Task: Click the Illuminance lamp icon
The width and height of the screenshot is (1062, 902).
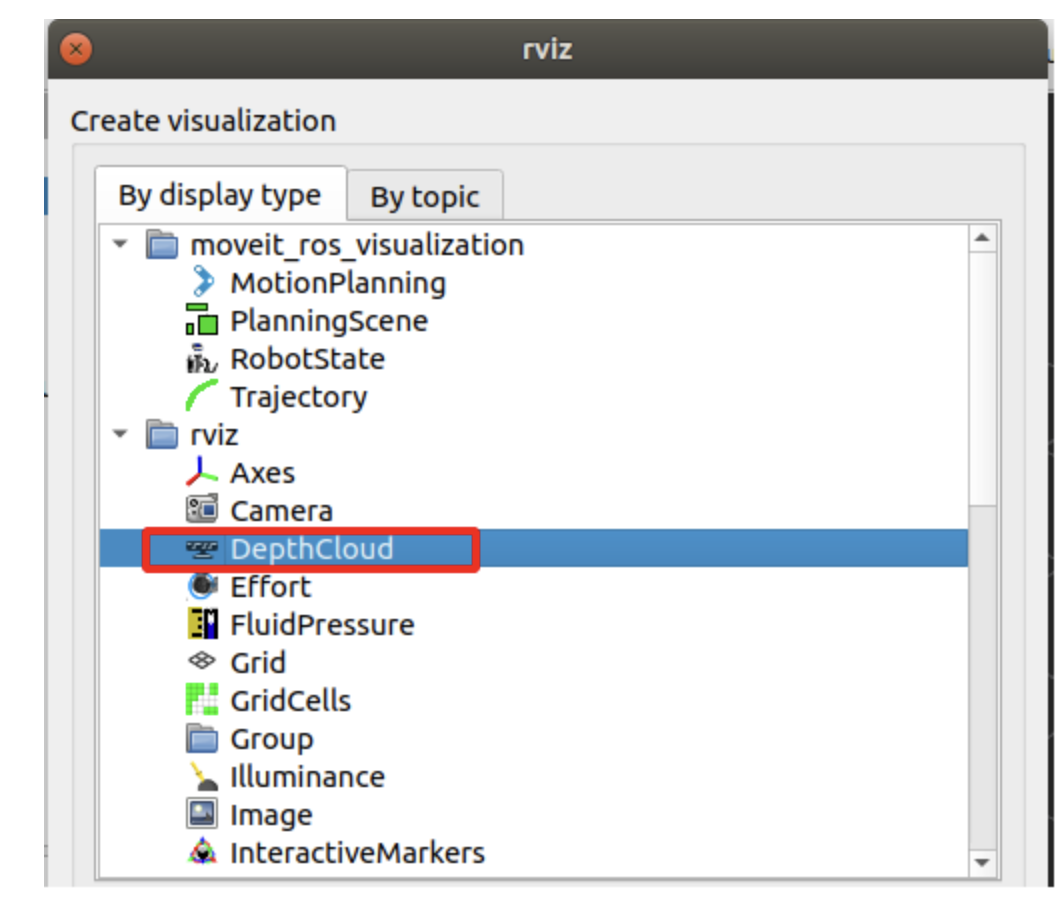Action: [x=202, y=776]
